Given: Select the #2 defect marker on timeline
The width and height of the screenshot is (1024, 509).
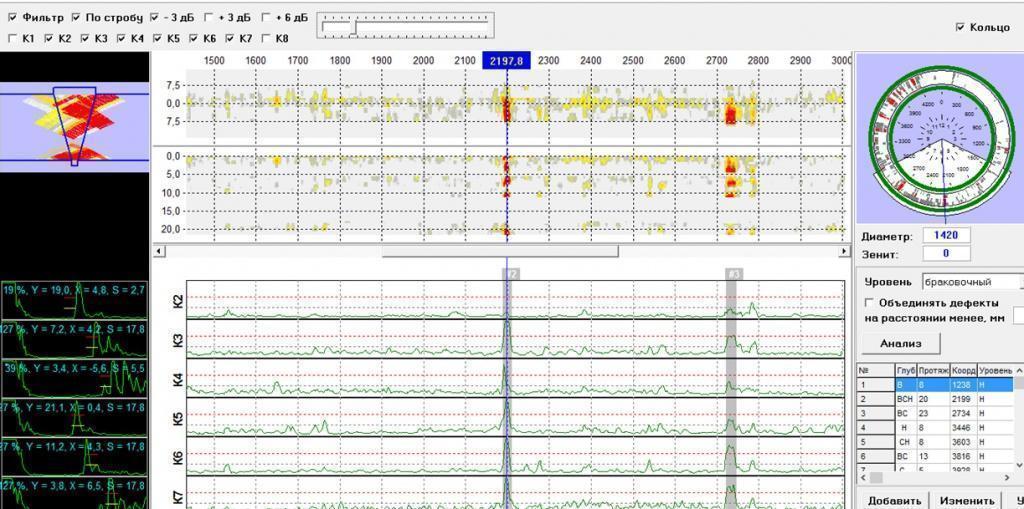Looking at the screenshot, I should click(x=511, y=273).
